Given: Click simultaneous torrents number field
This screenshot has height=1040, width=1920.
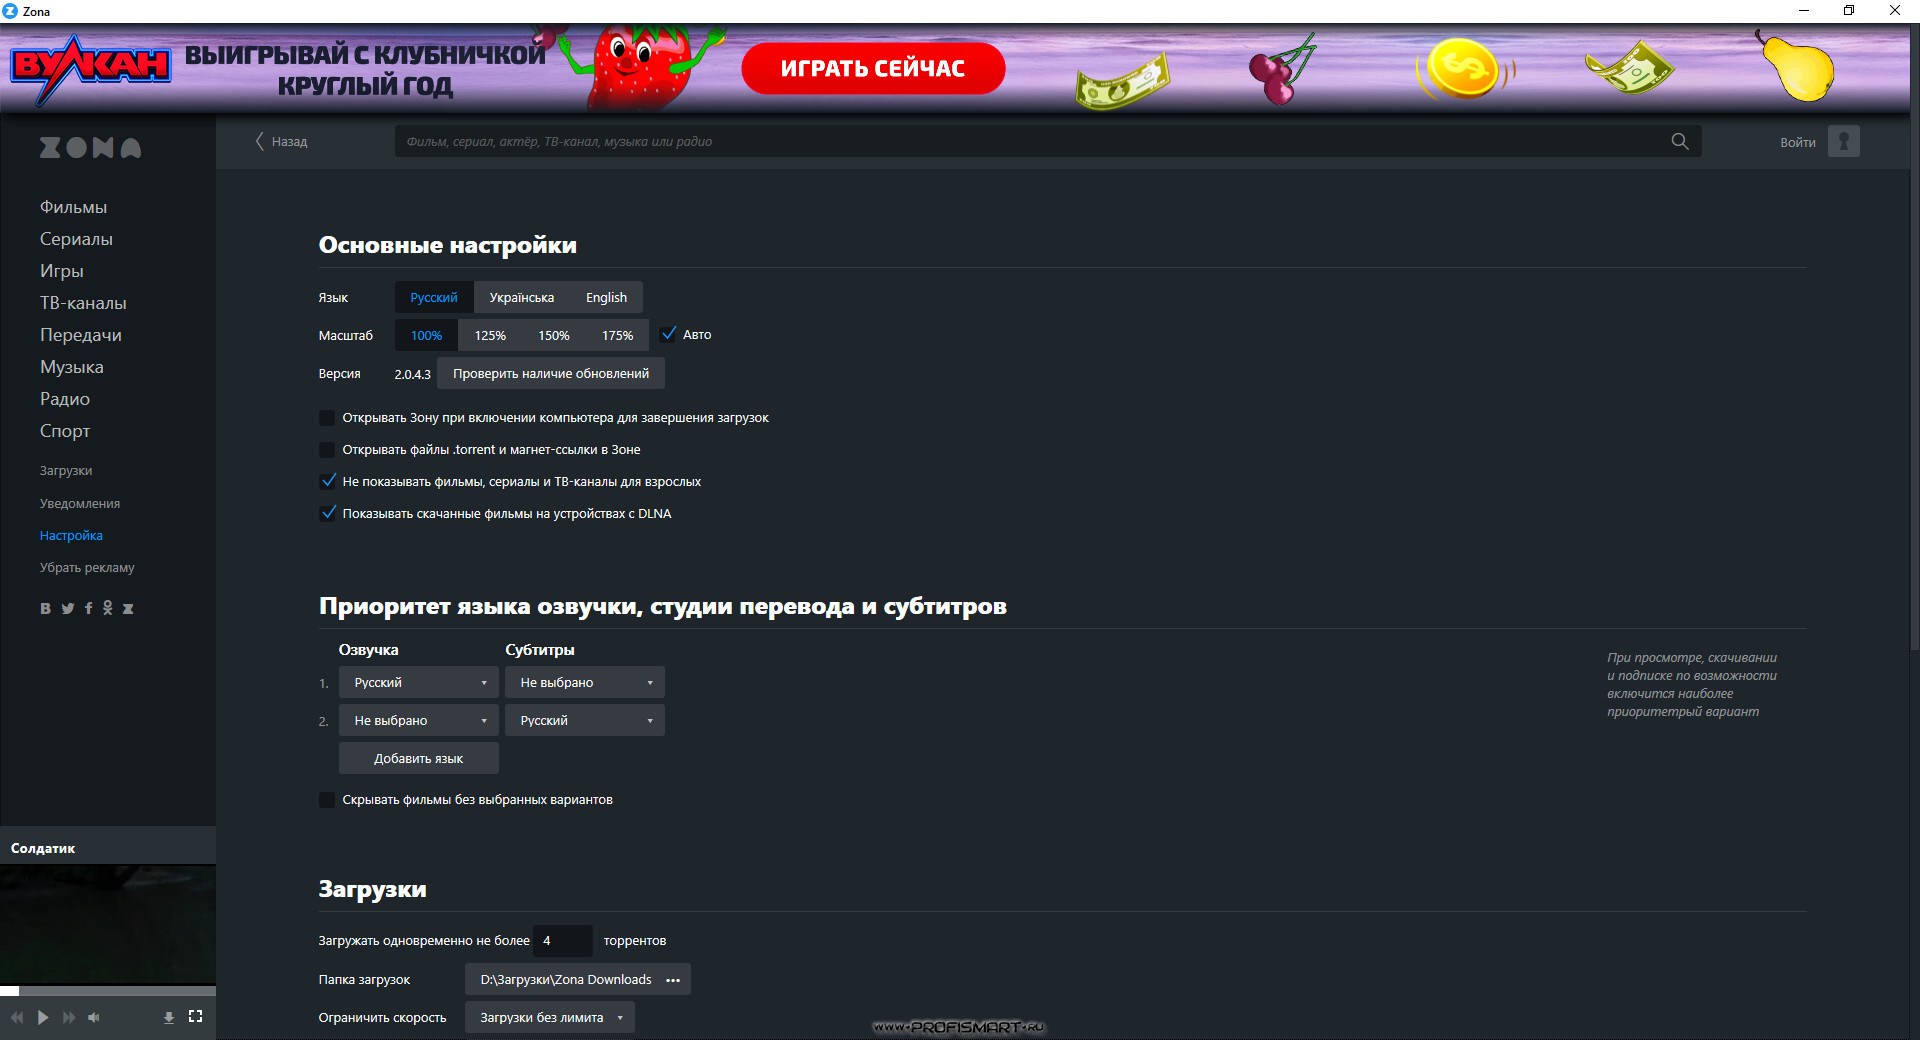Looking at the screenshot, I should (x=563, y=941).
